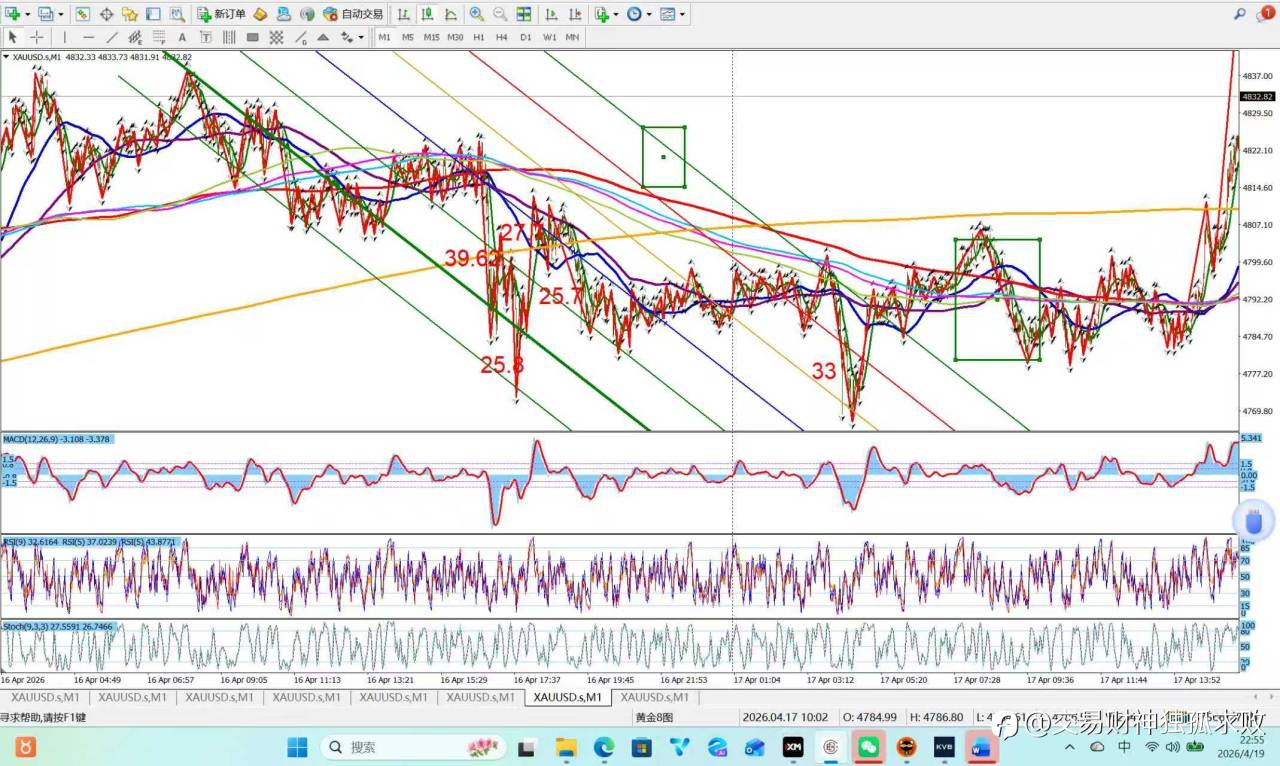Click the 新订单 new order button
Screen dimensions: 1280x766
pos(222,14)
